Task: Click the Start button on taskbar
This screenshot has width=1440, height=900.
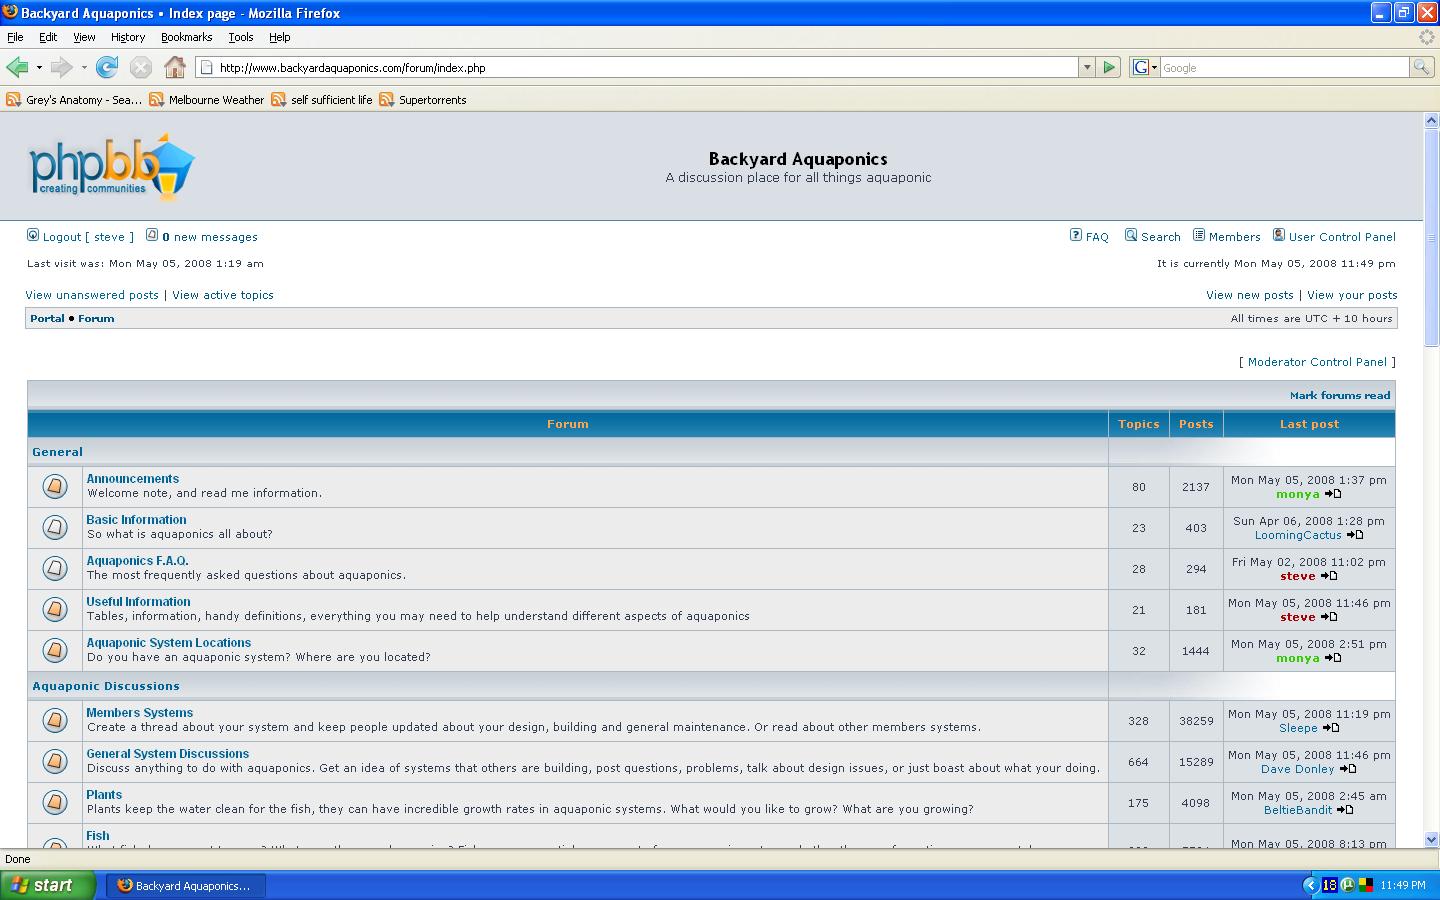Action: pyautogui.click(x=48, y=885)
